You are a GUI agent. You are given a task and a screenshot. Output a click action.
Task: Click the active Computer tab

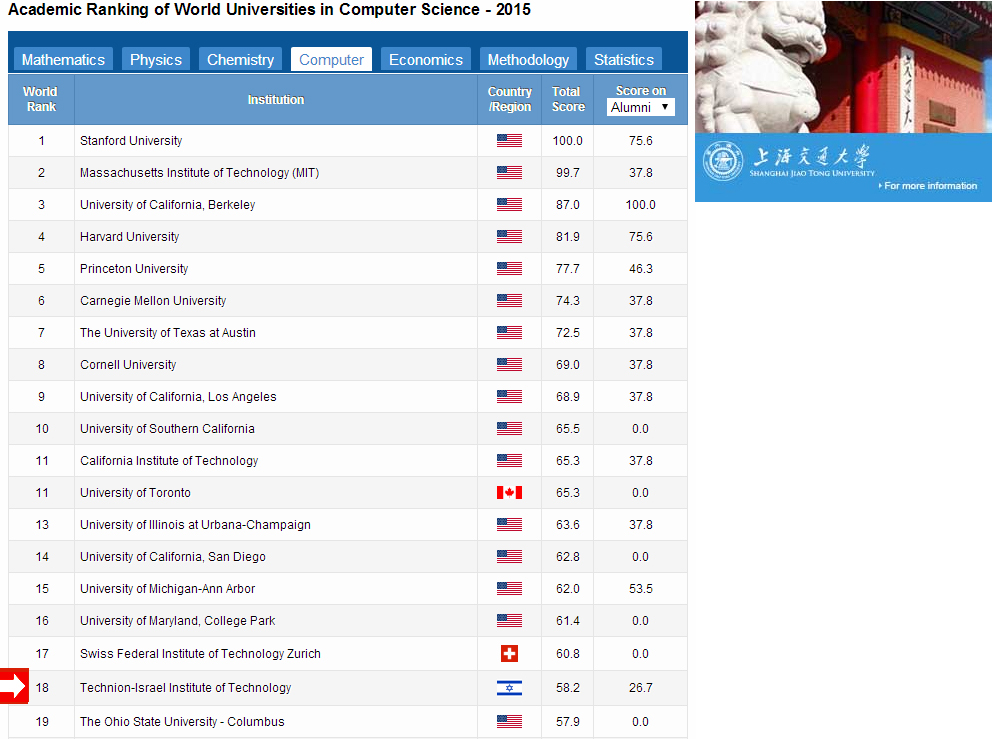pos(331,60)
